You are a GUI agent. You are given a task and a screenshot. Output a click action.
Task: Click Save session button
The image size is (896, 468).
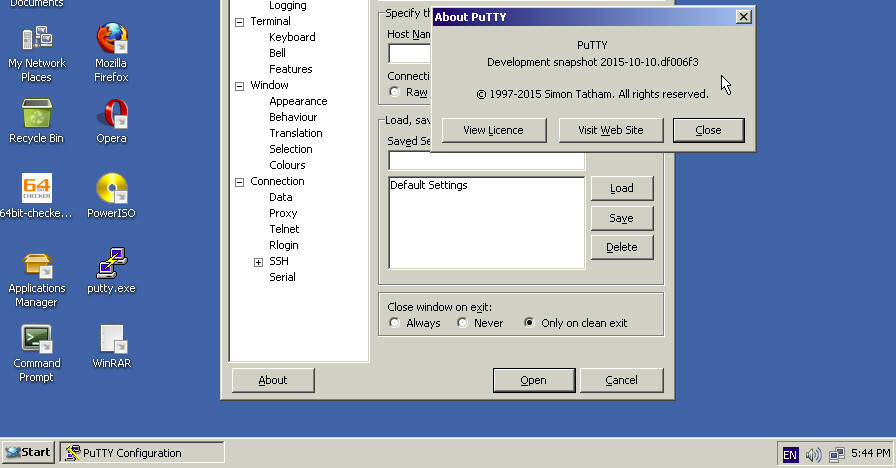[622, 218]
